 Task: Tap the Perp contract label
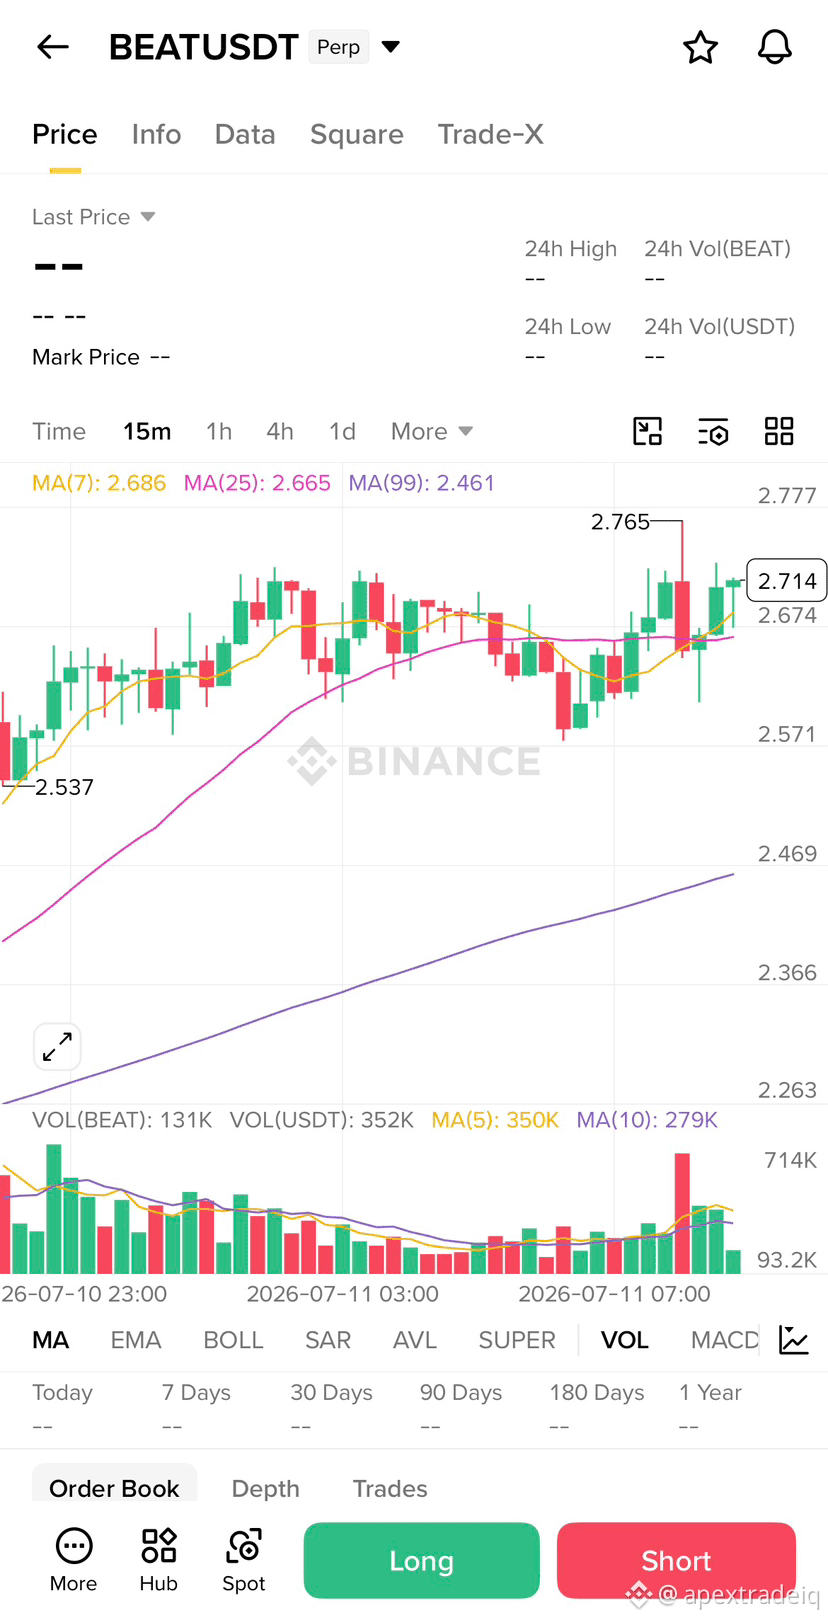(339, 47)
